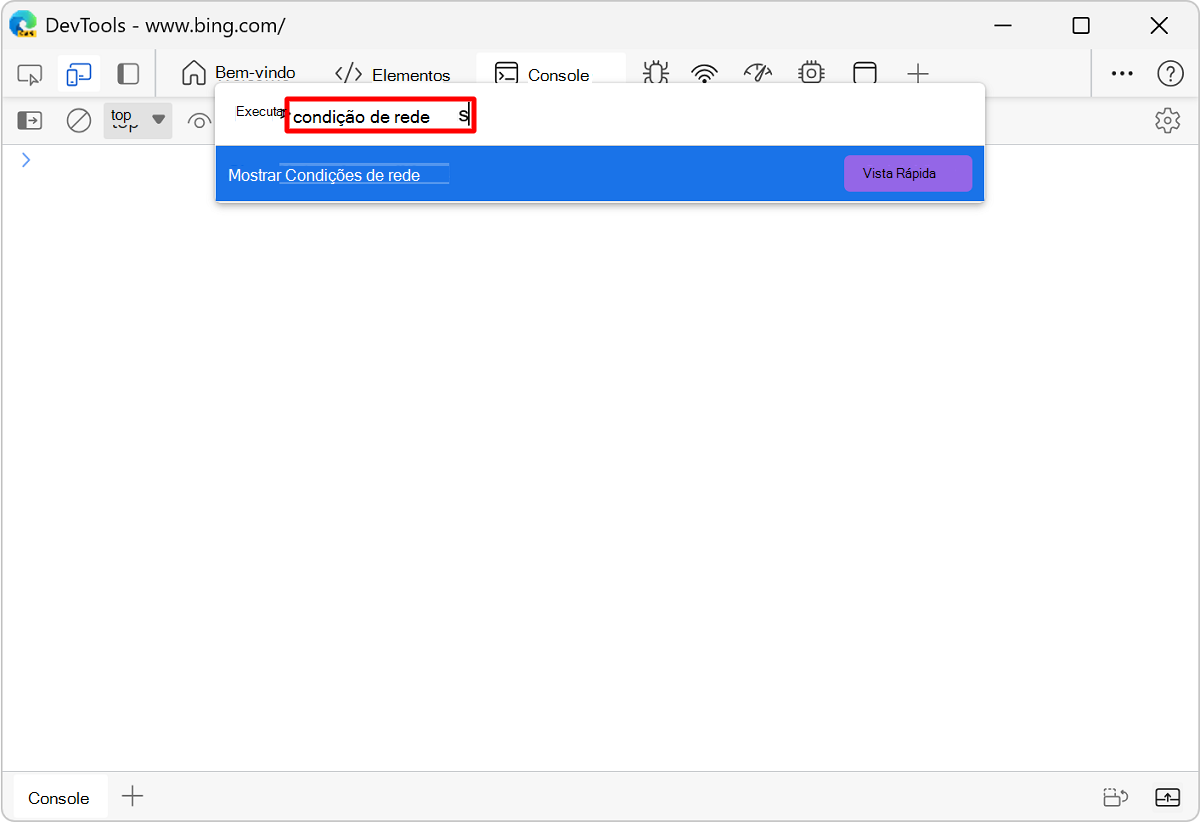Move Quick View to activity bar icon
The height and width of the screenshot is (822, 1200).
pyautogui.click(x=1116, y=797)
